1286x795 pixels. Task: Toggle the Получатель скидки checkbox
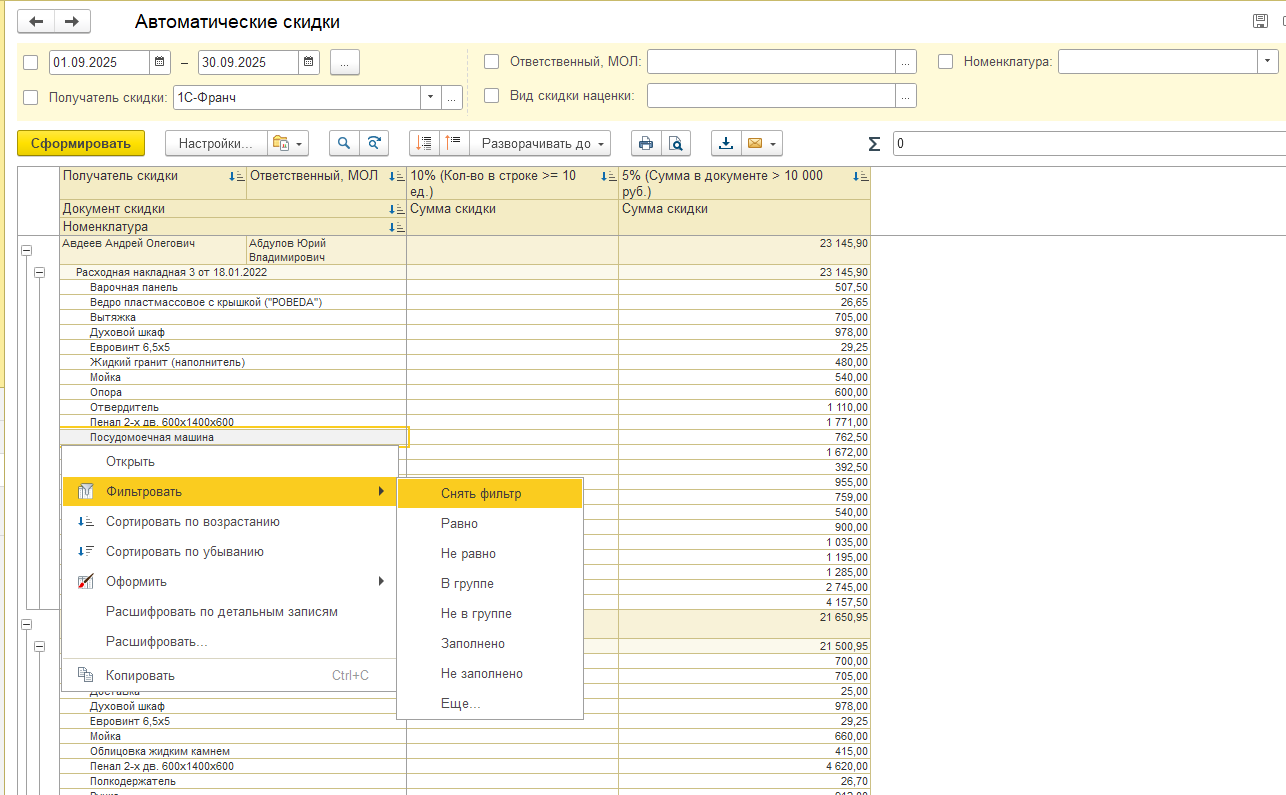click(30, 97)
